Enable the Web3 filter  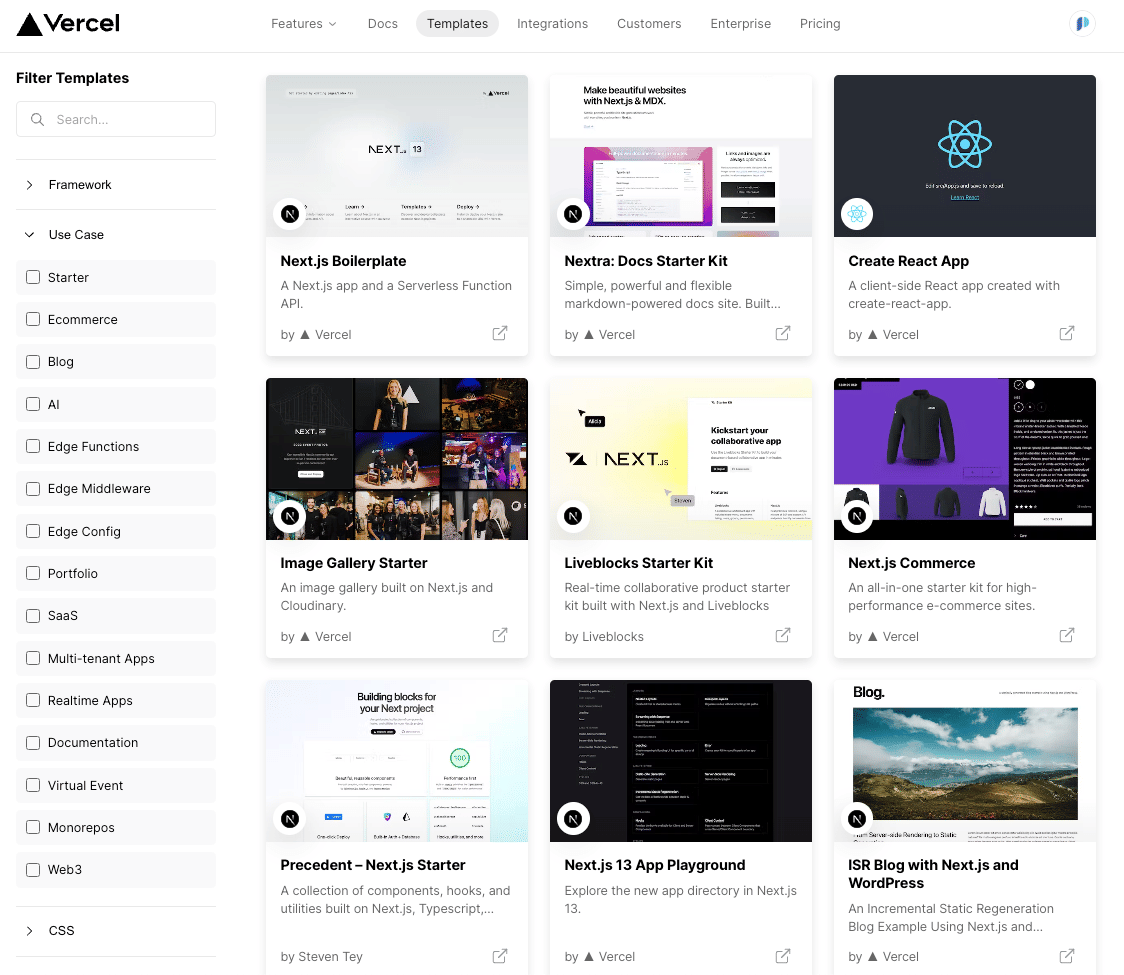coord(31,869)
